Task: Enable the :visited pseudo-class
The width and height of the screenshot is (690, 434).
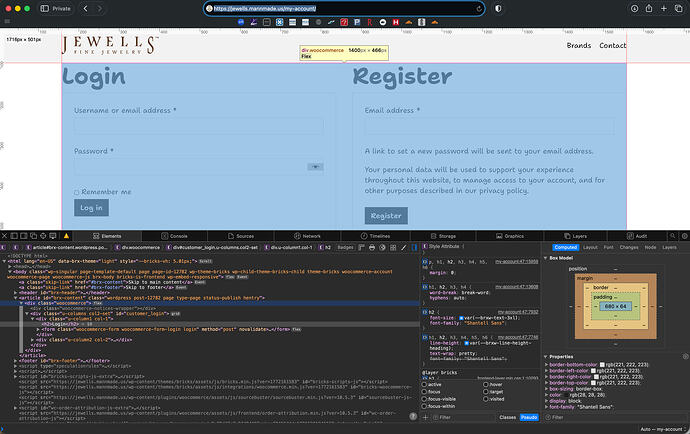Action: point(486,399)
